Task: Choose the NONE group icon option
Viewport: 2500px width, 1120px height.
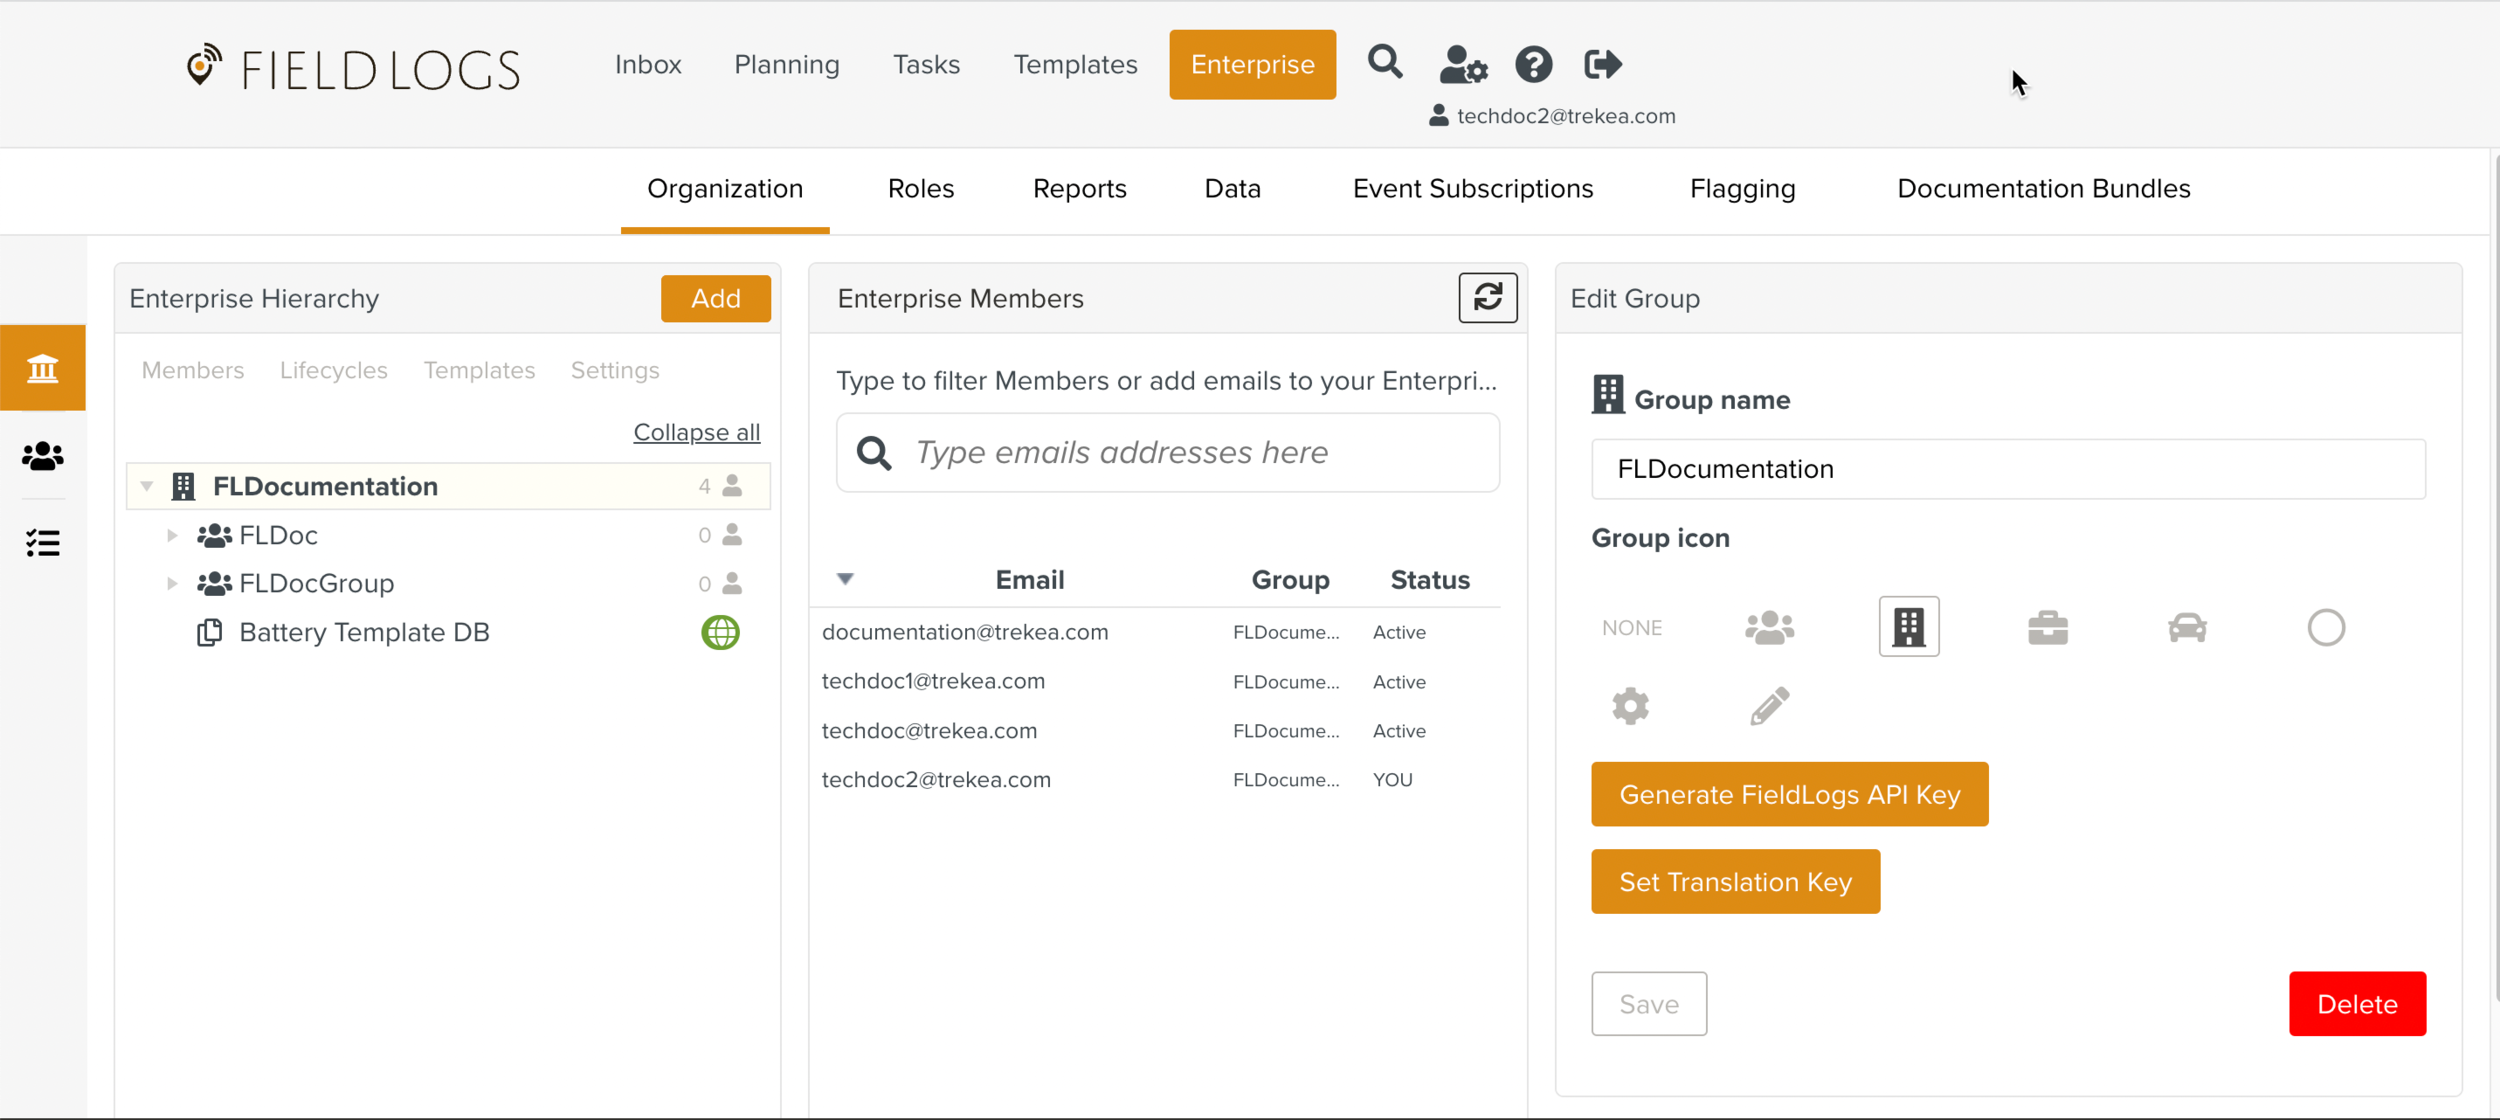Action: [1631, 628]
